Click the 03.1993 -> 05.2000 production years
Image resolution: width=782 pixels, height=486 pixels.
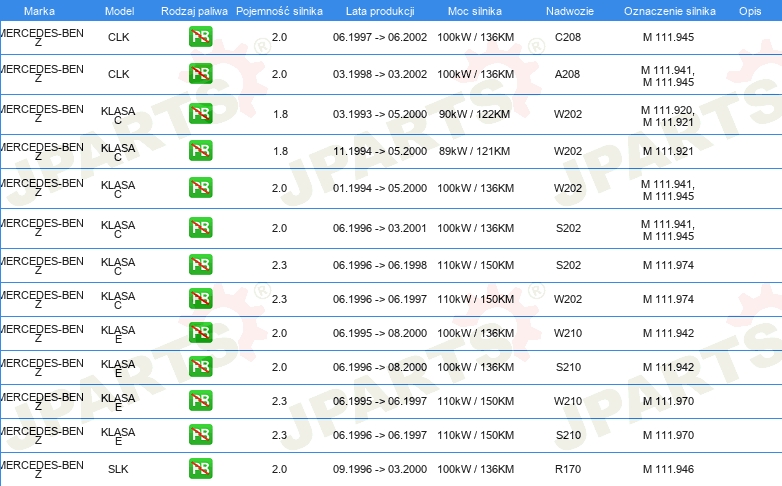point(380,114)
